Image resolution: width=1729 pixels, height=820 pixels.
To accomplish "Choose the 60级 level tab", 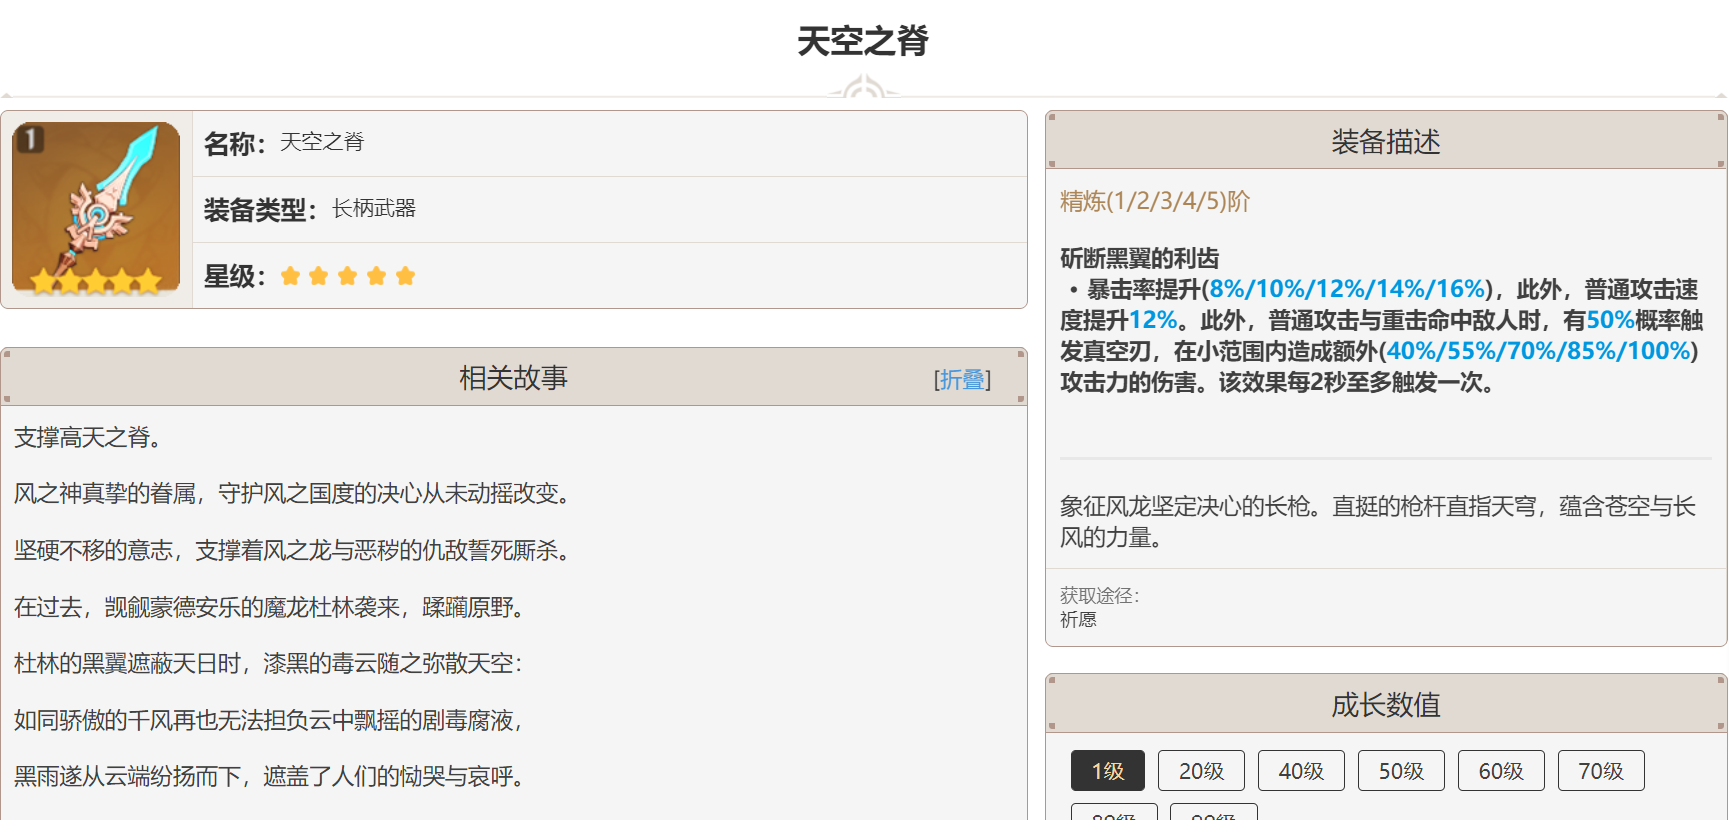I will 1501,771.
